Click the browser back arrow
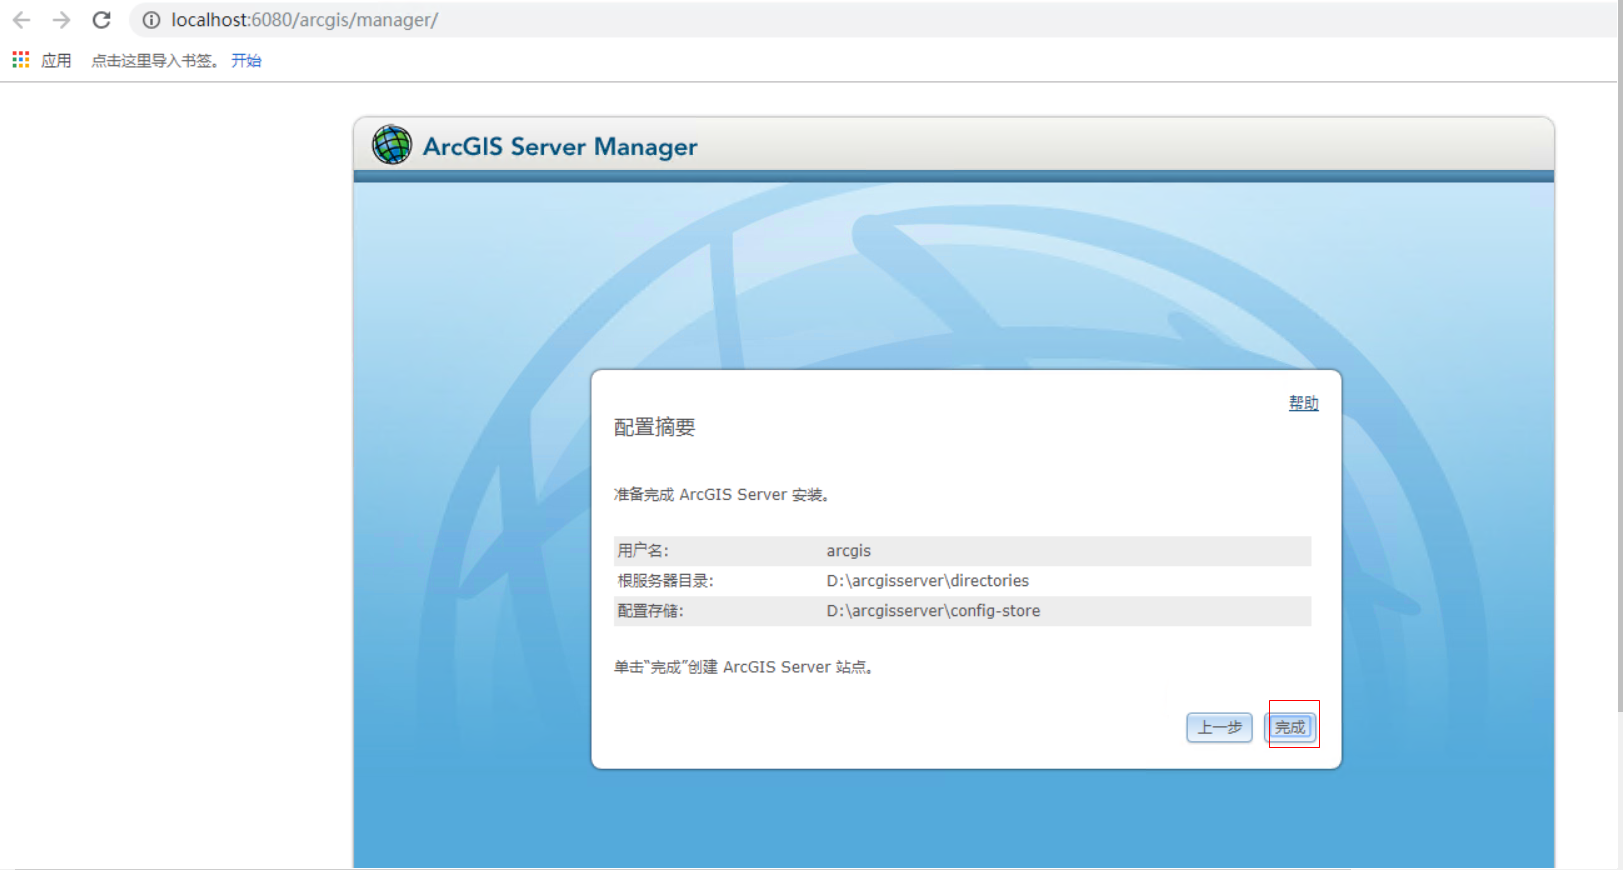The width and height of the screenshot is (1623, 870). coord(22,20)
